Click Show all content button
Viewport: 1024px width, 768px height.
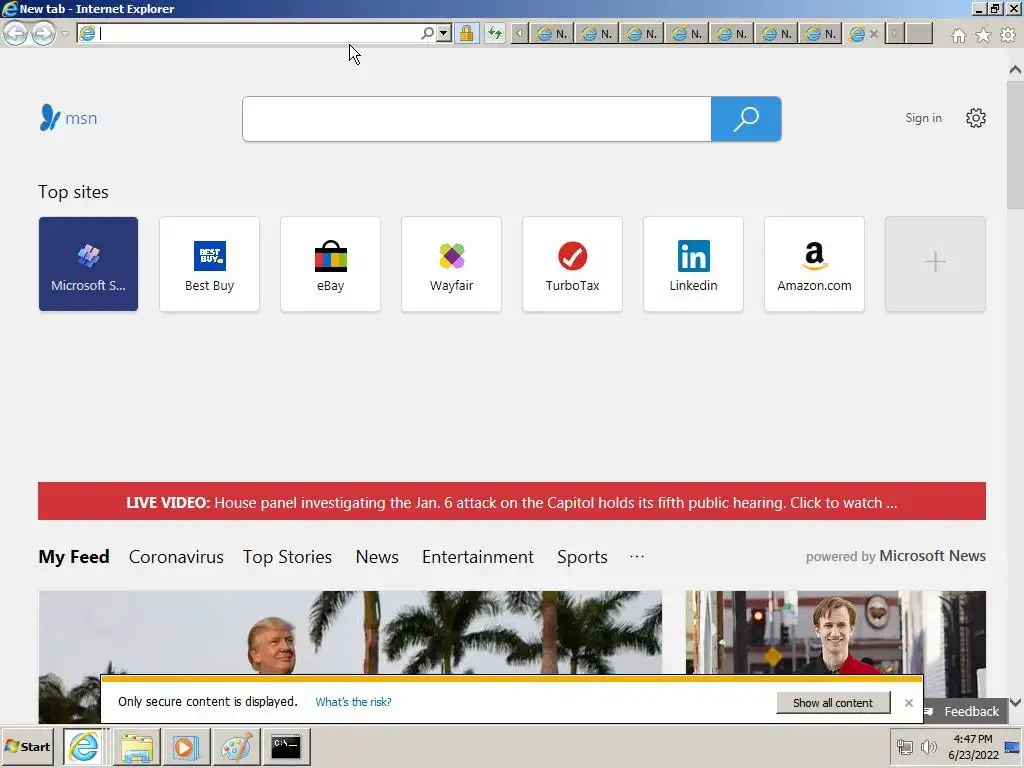(x=833, y=703)
